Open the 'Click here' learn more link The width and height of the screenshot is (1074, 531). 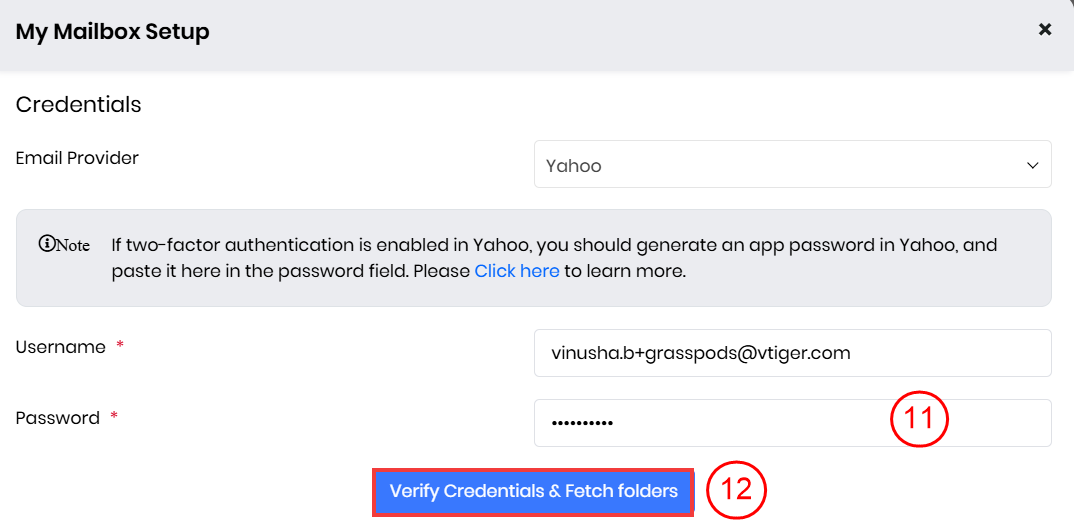[x=516, y=271]
